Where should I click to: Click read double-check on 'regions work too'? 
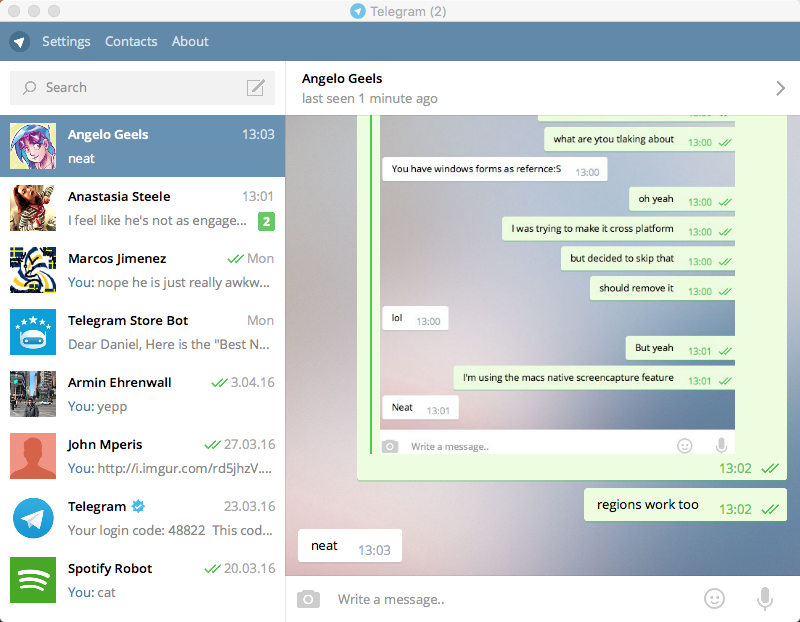770,509
